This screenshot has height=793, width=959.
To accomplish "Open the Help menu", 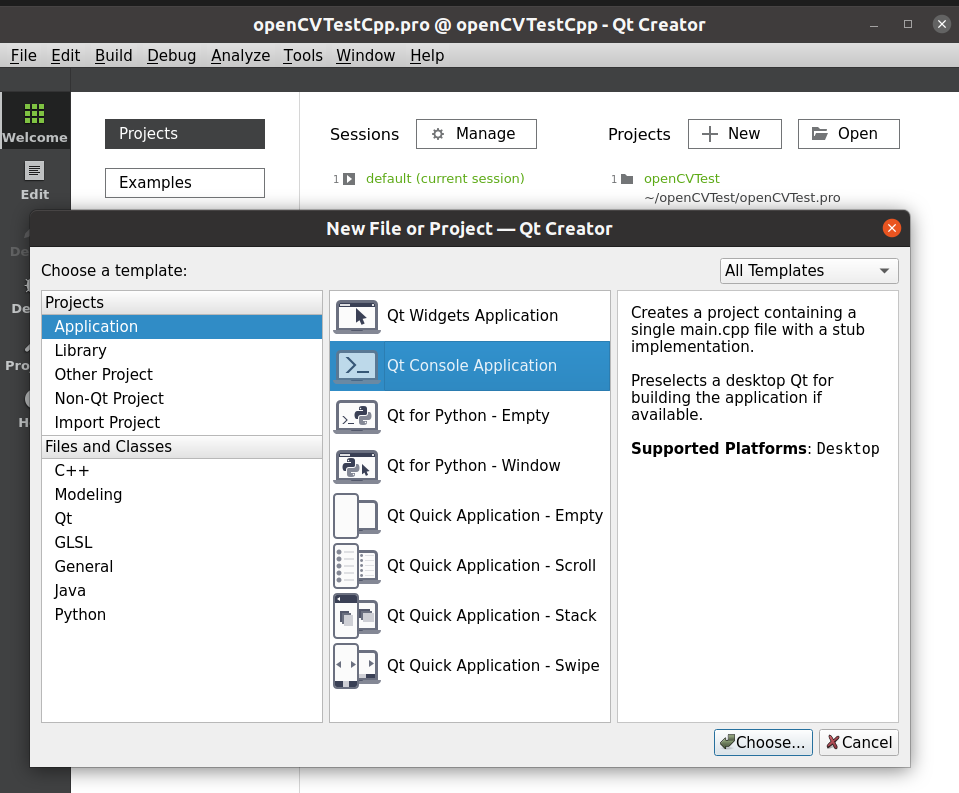I will click(x=427, y=56).
